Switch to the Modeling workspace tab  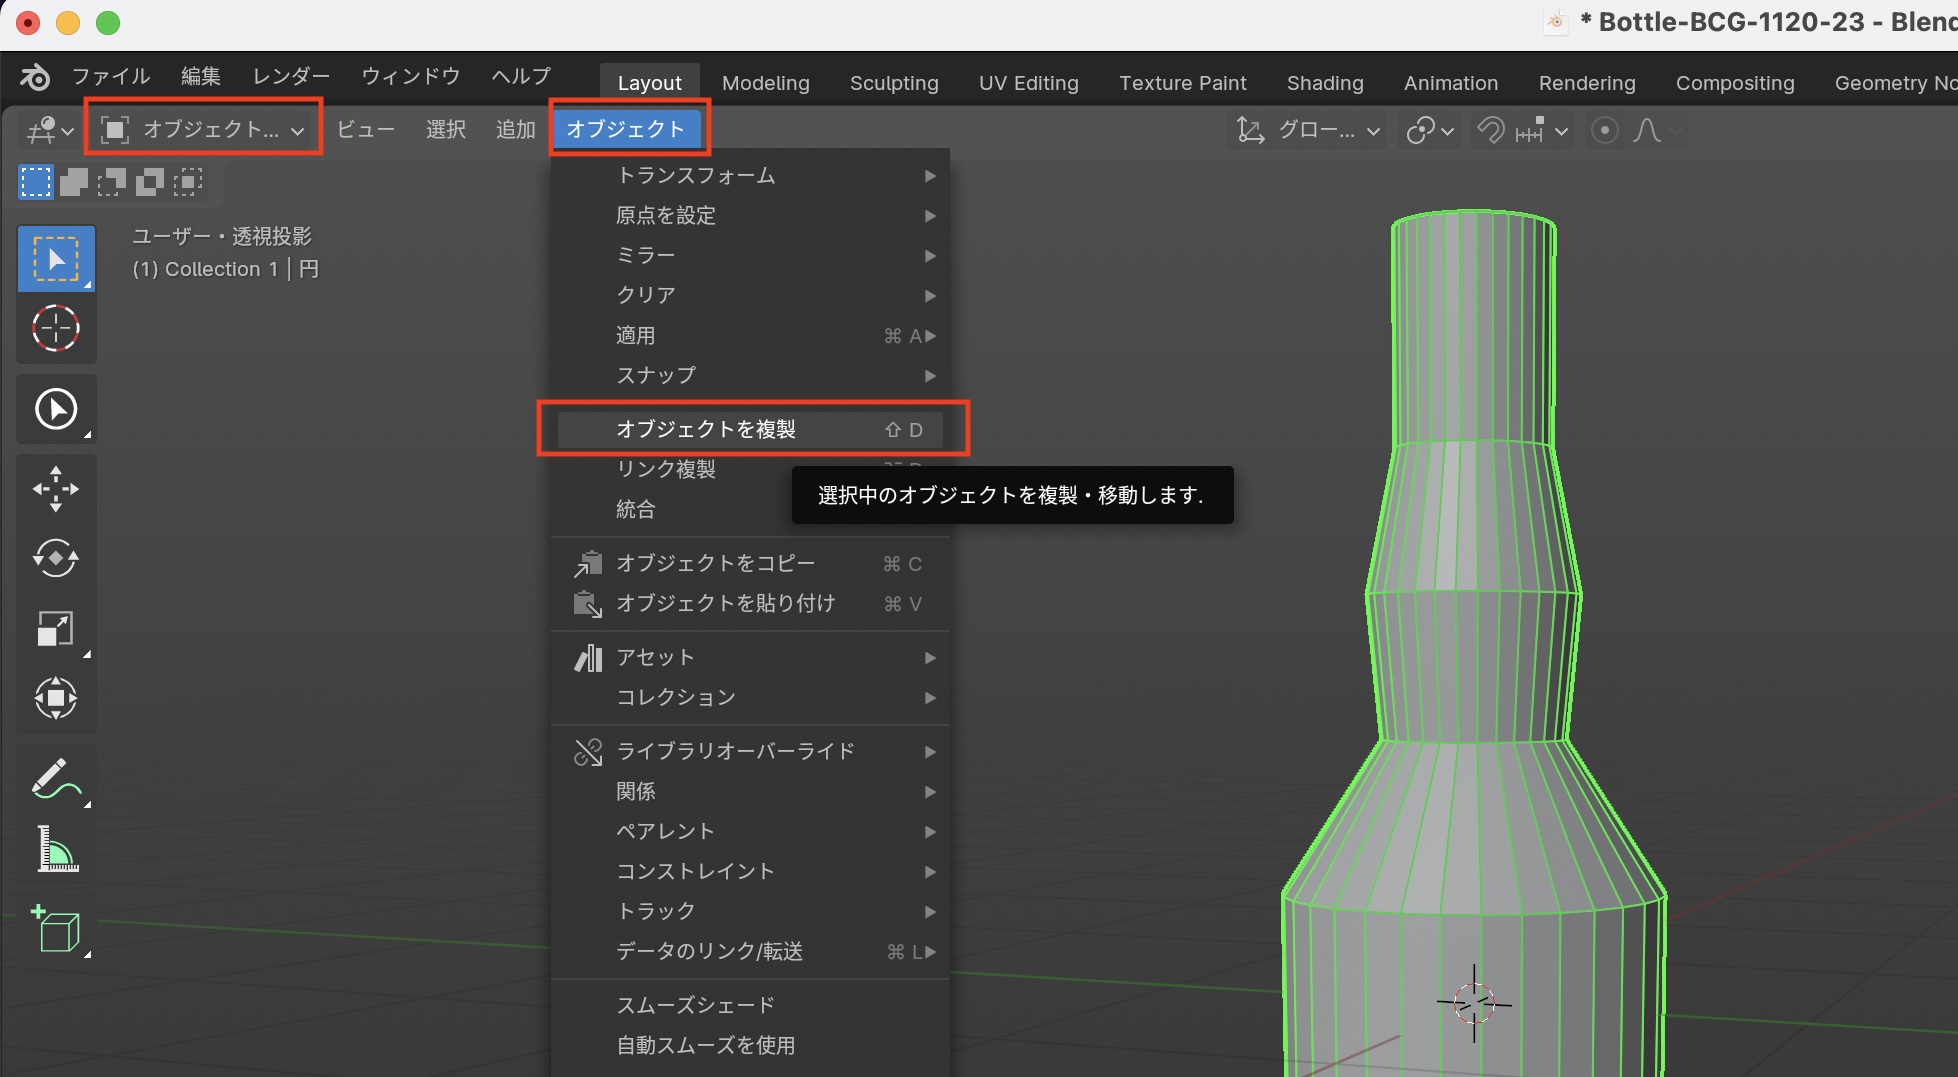765,83
